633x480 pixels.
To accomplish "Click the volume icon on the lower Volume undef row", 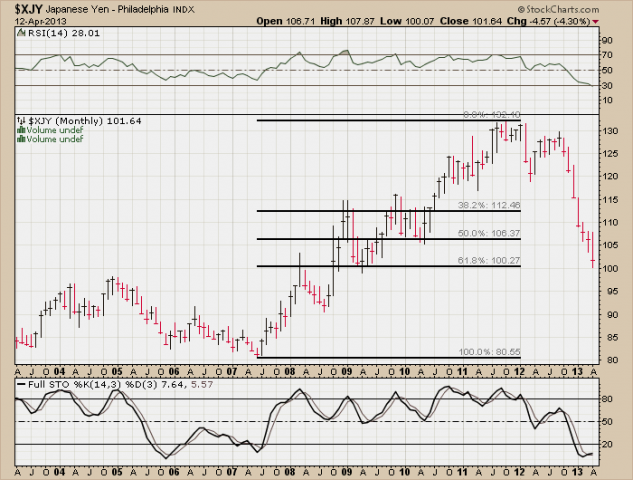I will click(x=21, y=139).
